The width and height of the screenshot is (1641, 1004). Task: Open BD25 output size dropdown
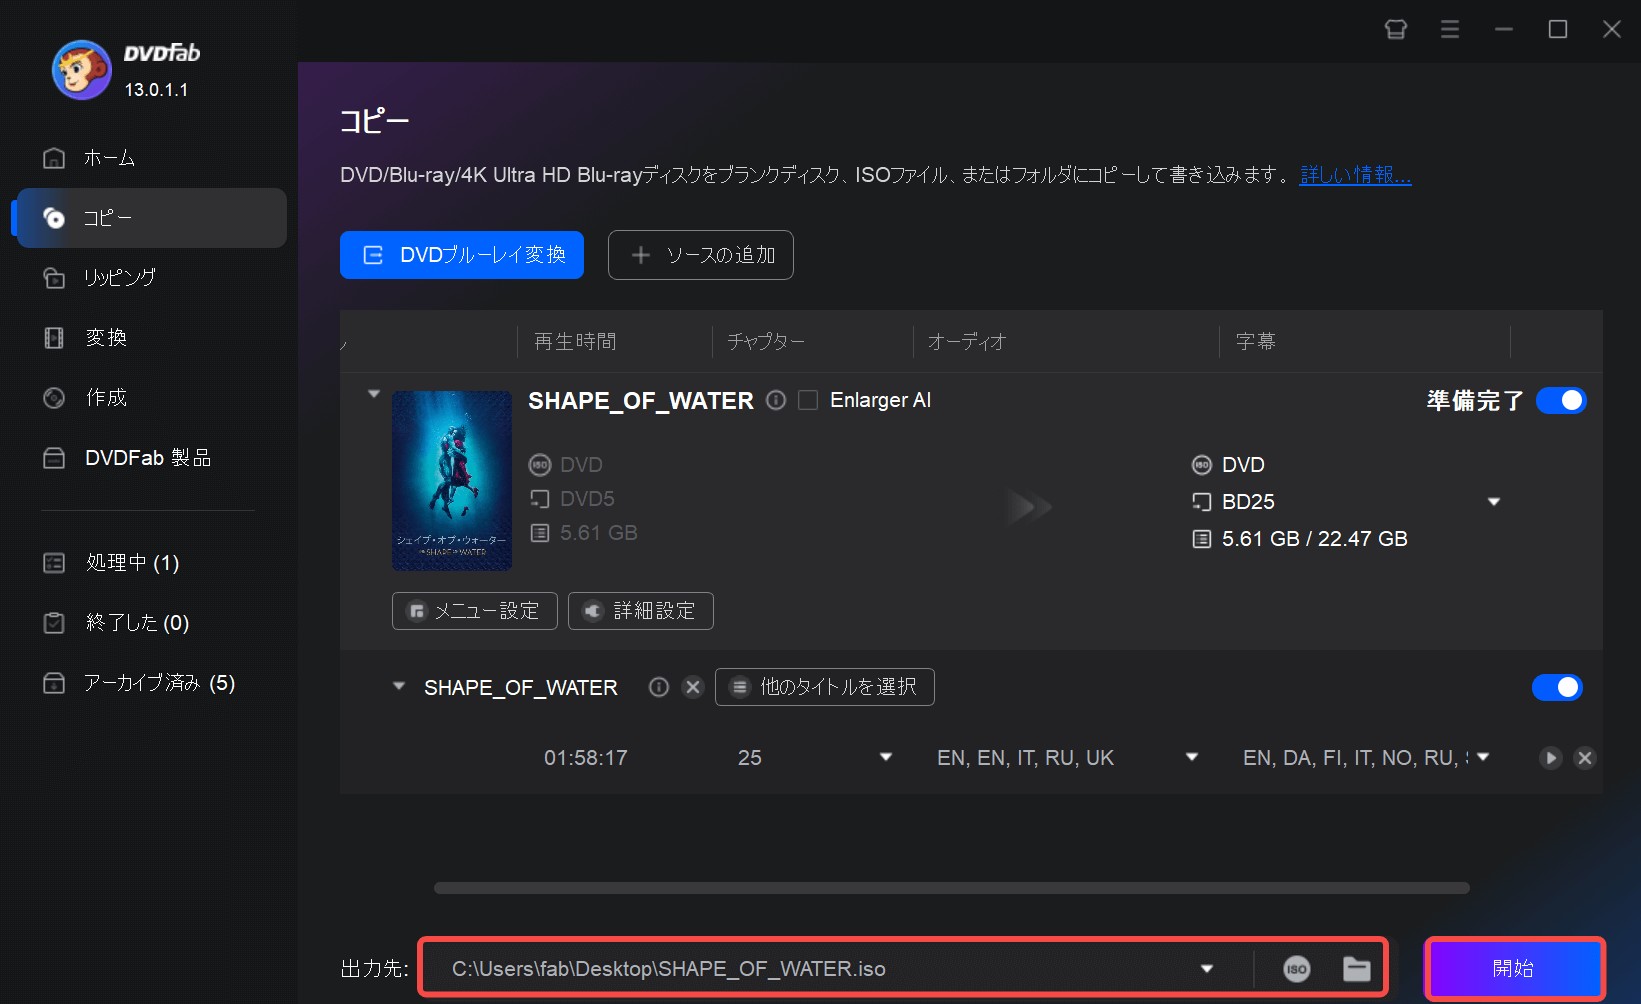tap(1494, 502)
